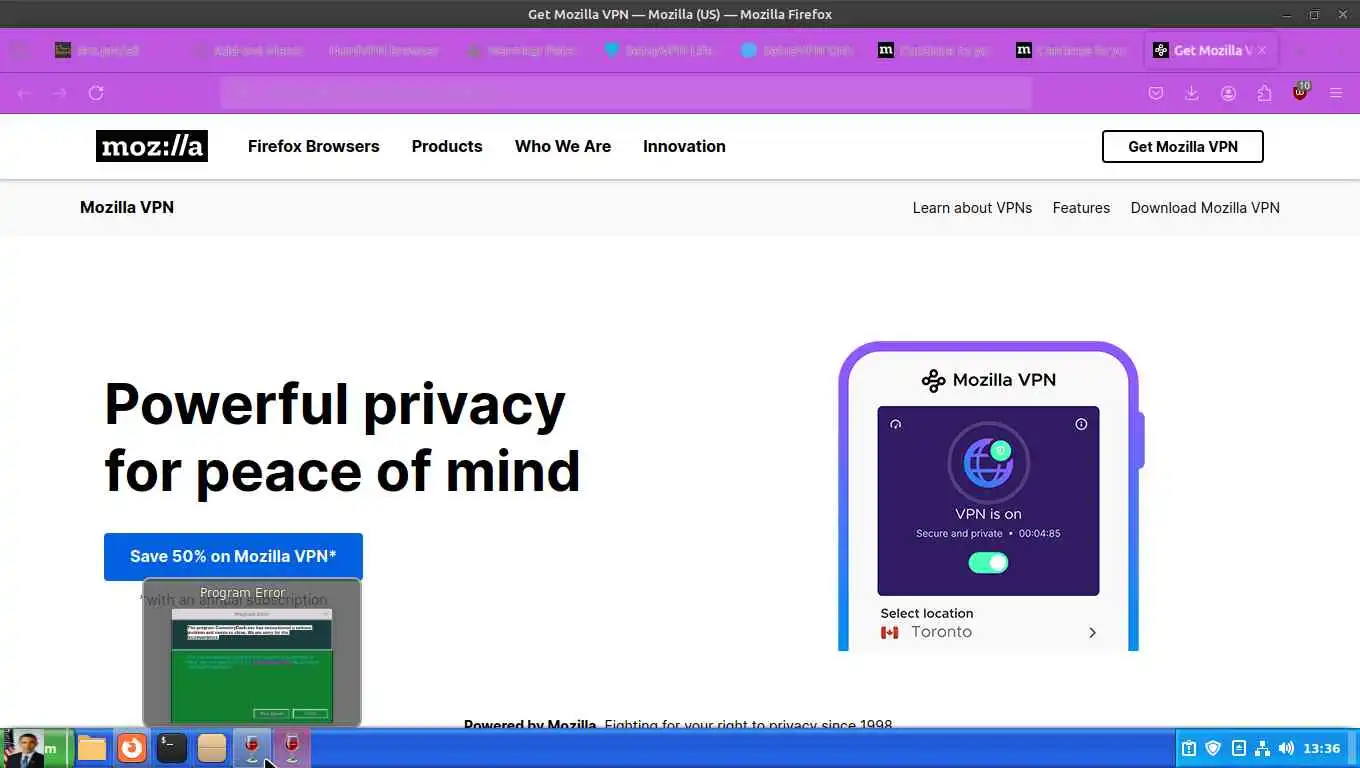Click the Canada flag next to Toronto
The image size is (1360, 768).
(889, 632)
